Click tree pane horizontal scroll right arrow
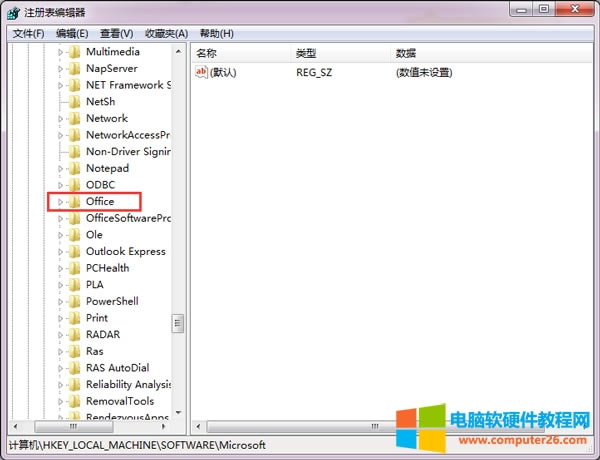This screenshot has width=600, height=460. point(163,426)
